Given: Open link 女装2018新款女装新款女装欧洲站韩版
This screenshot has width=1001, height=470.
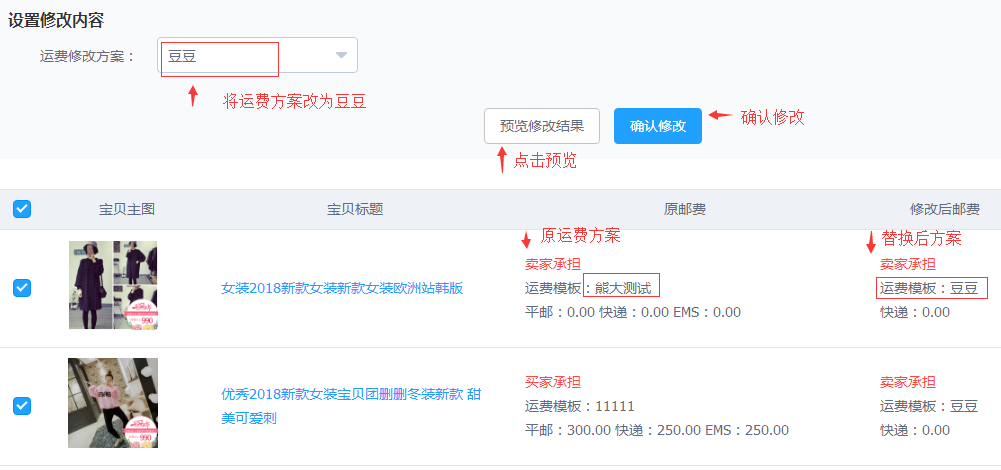Looking at the screenshot, I should click(342, 288).
